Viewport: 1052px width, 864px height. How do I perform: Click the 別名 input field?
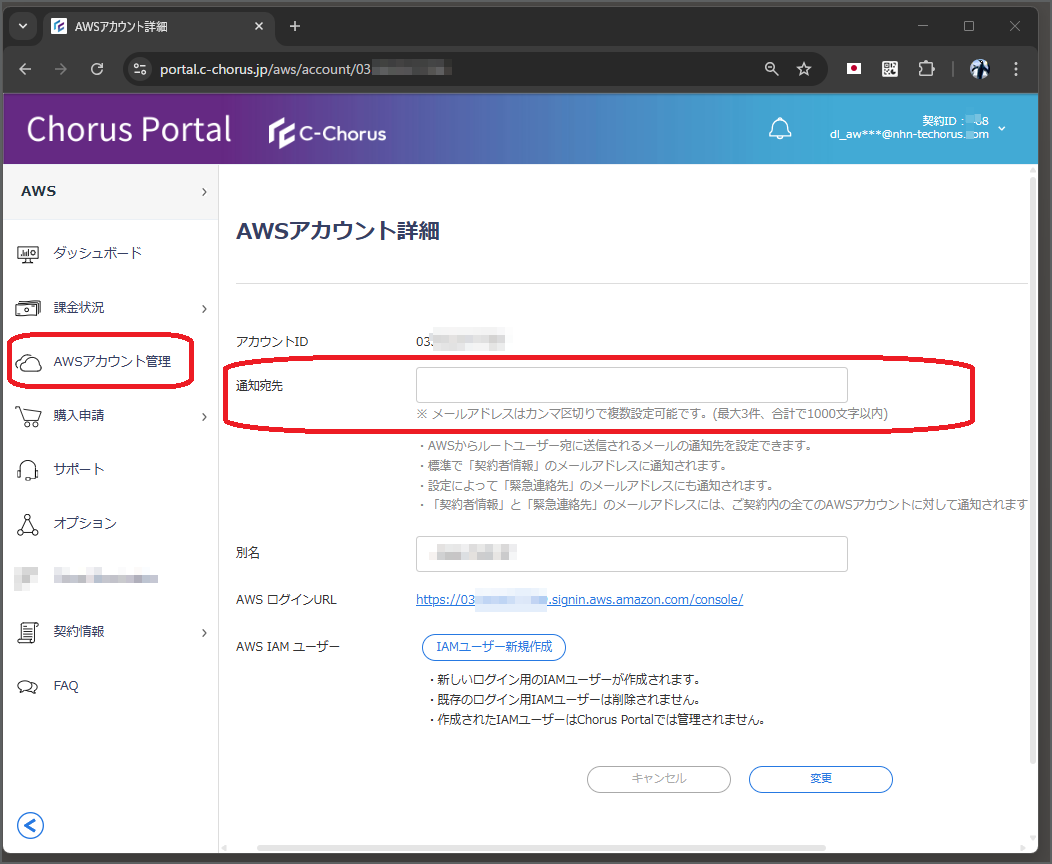pos(631,553)
